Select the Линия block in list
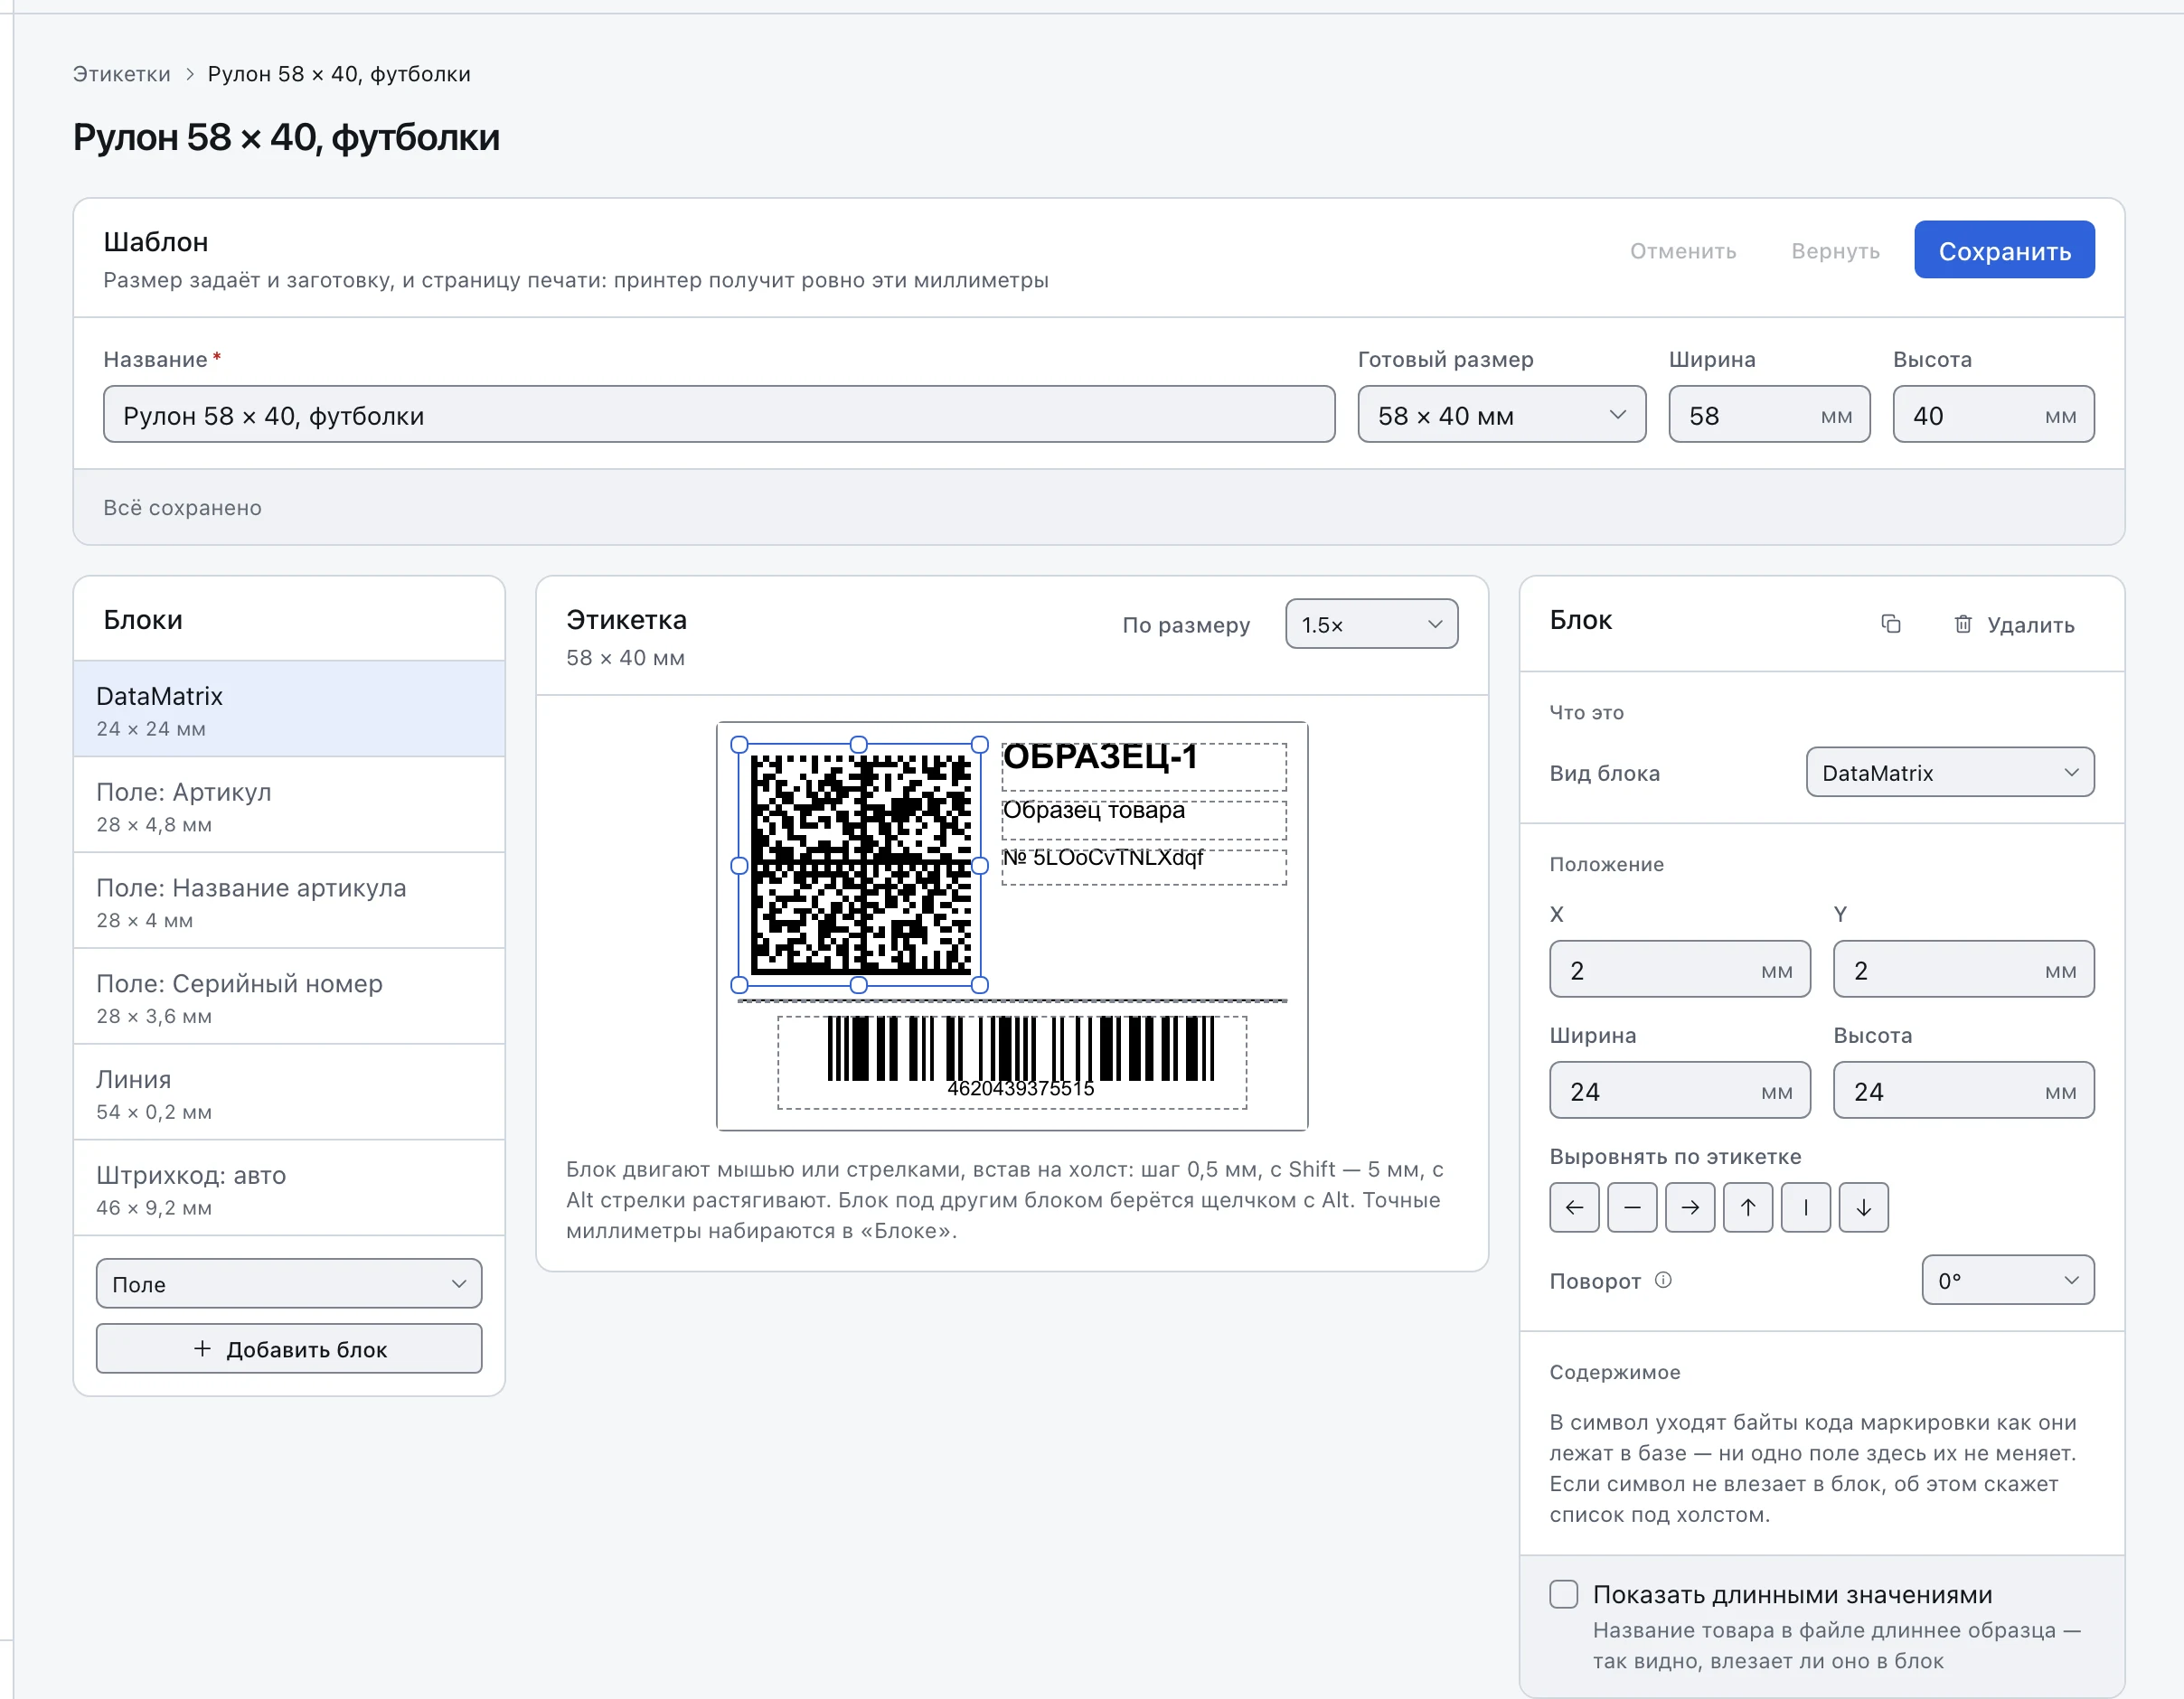This screenshot has height=1699, width=2184. 289,1093
